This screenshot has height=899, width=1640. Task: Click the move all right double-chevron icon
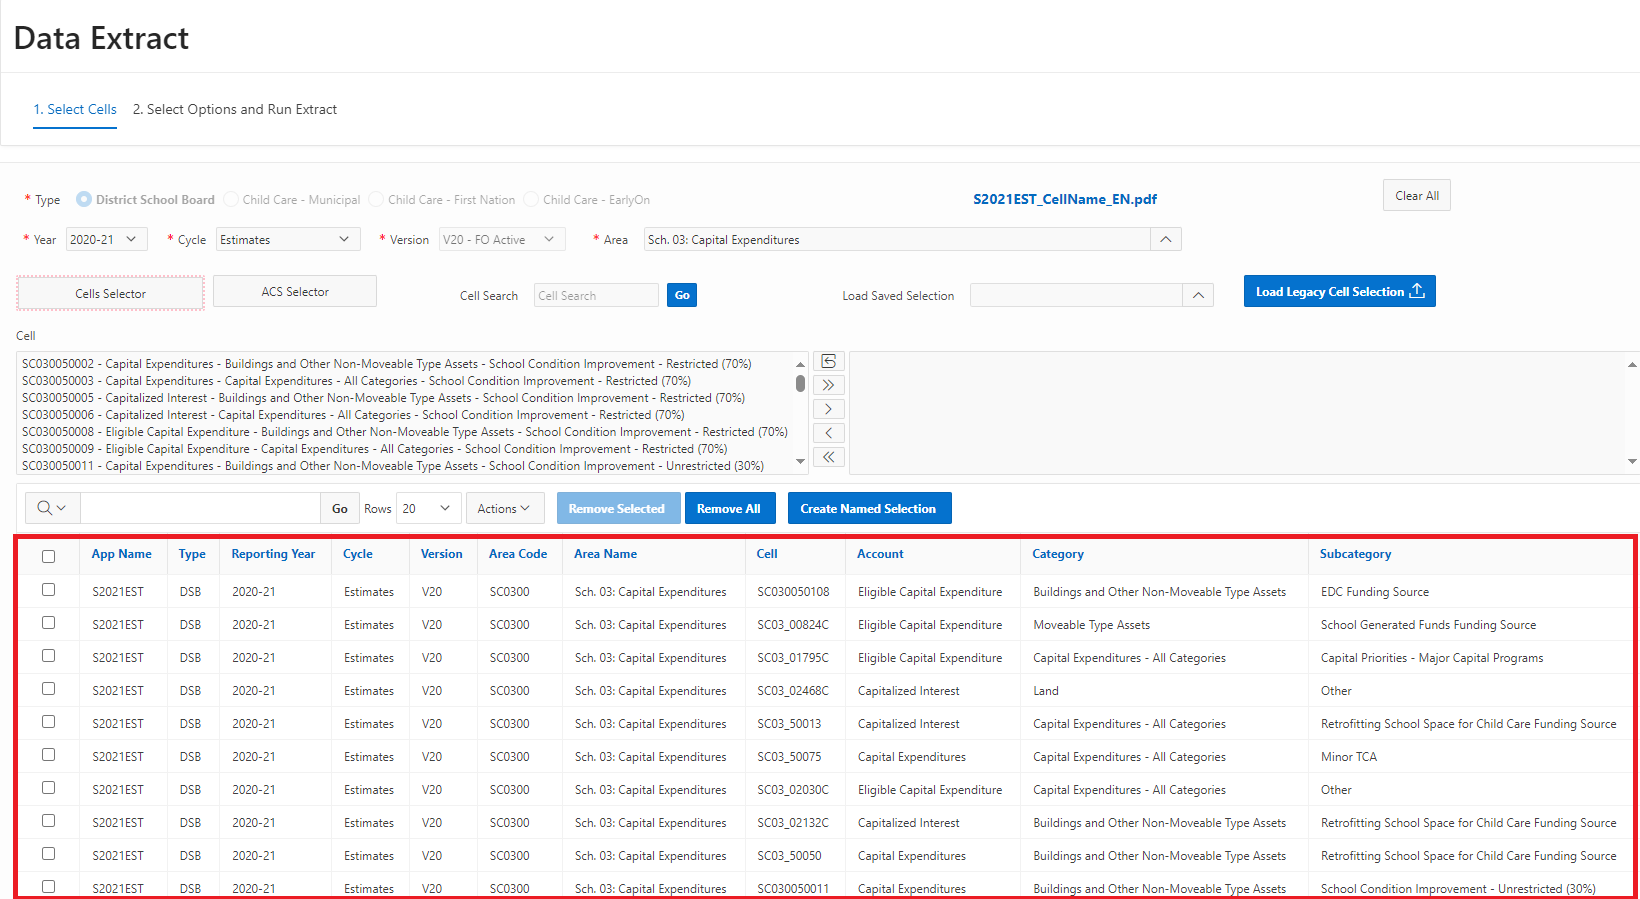[829, 385]
